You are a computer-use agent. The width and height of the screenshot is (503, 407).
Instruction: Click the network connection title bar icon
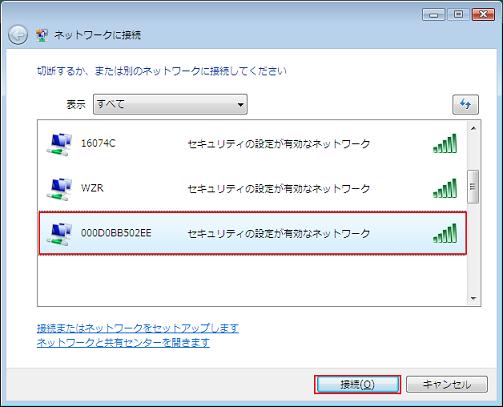tap(42, 35)
